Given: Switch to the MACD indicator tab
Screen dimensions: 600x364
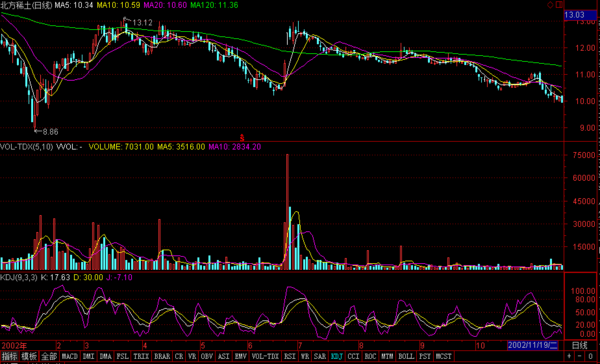Looking at the screenshot, I should tap(70, 356).
